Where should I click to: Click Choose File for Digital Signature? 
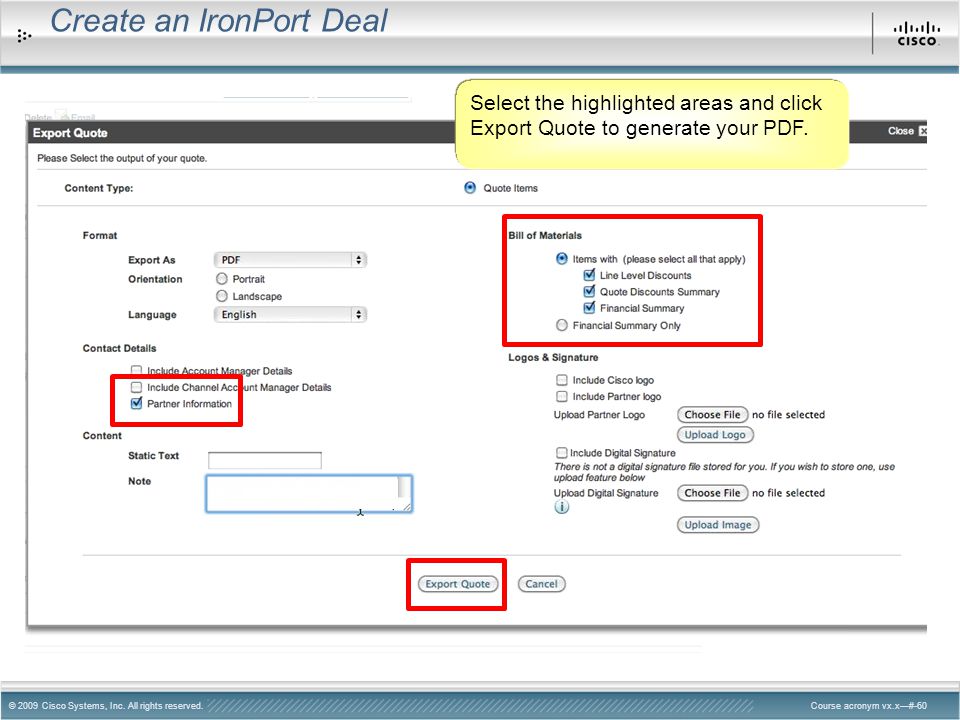pos(712,493)
